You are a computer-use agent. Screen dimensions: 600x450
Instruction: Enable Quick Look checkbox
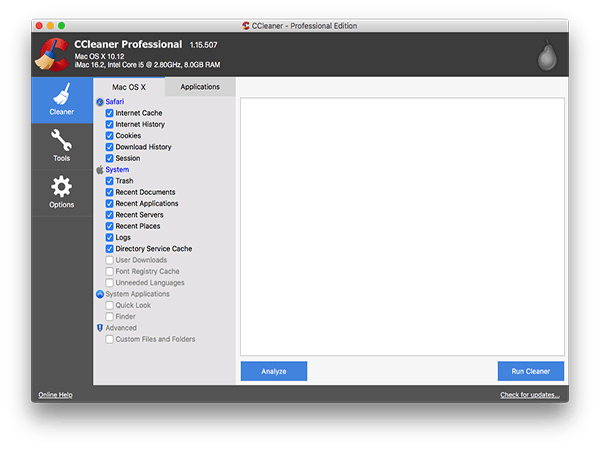[109, 305]
